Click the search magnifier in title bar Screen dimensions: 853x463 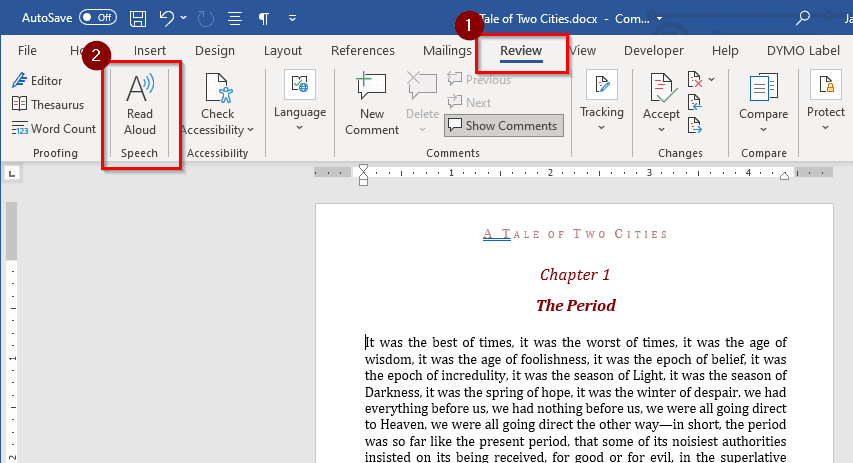click(x=802, y=18)
